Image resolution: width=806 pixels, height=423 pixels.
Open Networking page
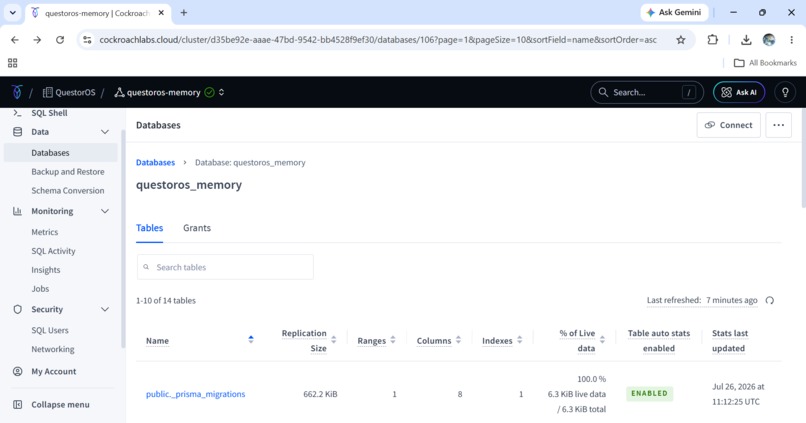point(52,350)
